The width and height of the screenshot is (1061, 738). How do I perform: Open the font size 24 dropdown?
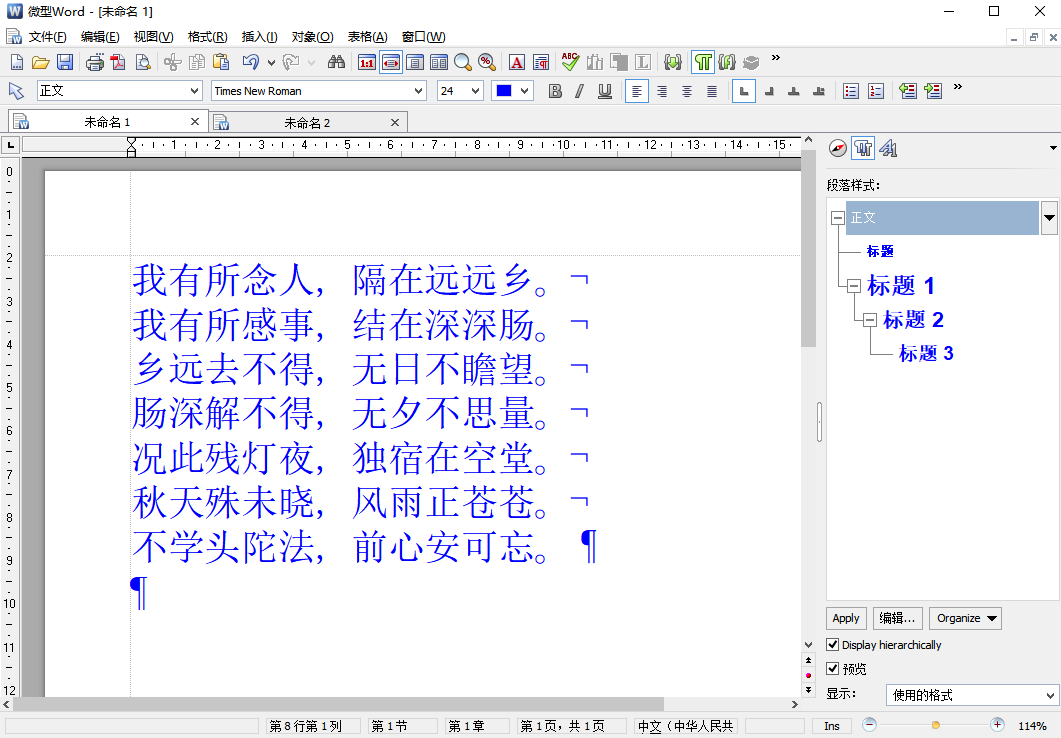tap(475, 91)
